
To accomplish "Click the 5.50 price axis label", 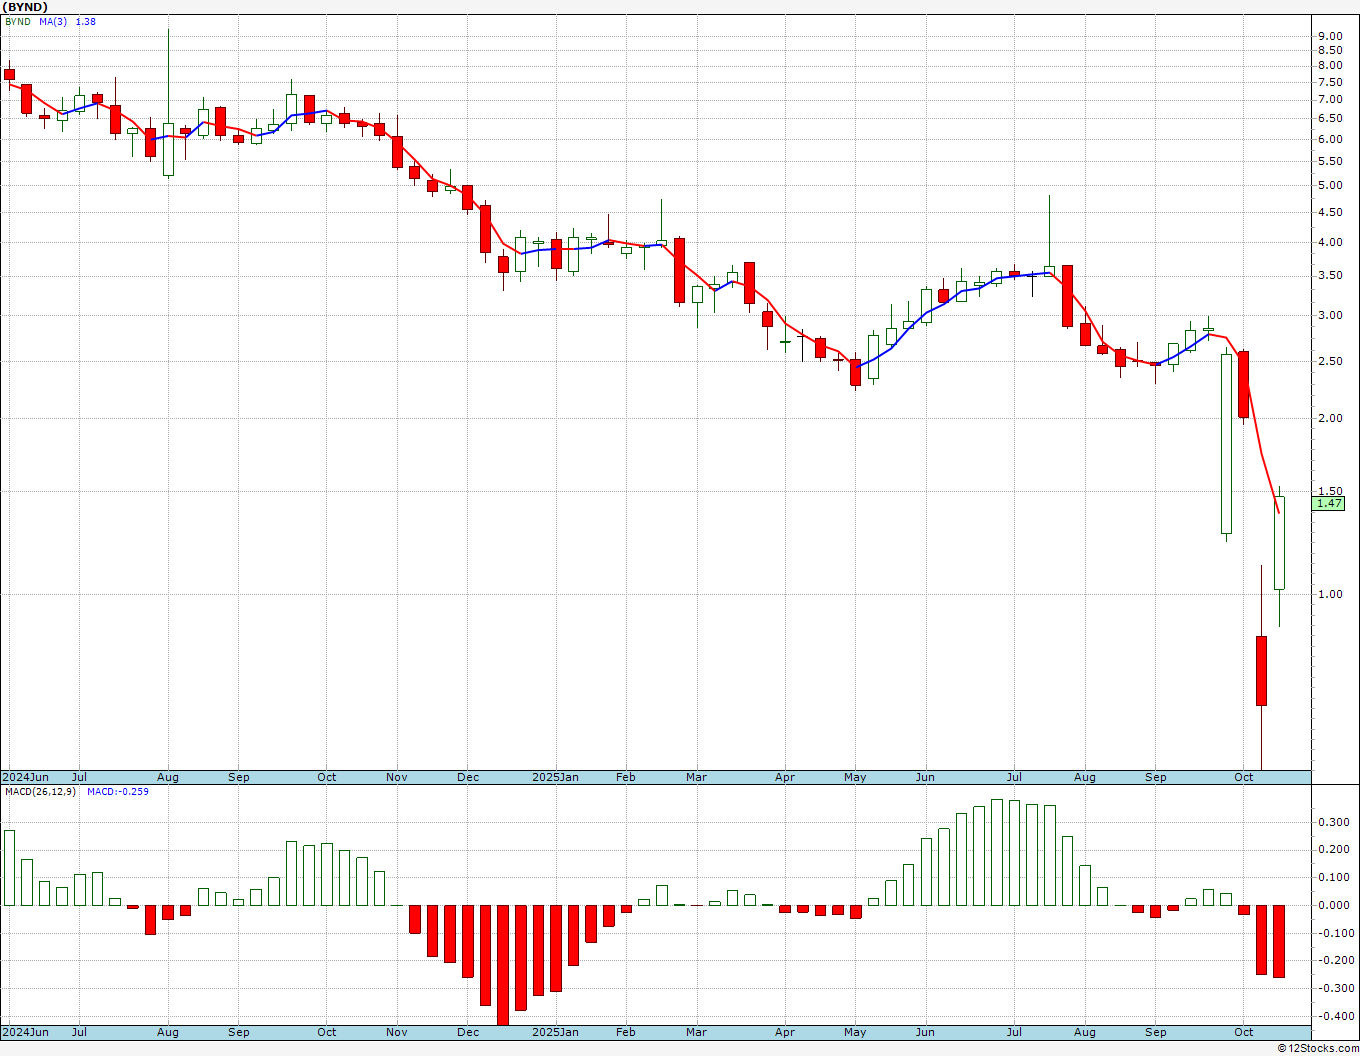I will pyautogui.click(x=1330, y=161).
